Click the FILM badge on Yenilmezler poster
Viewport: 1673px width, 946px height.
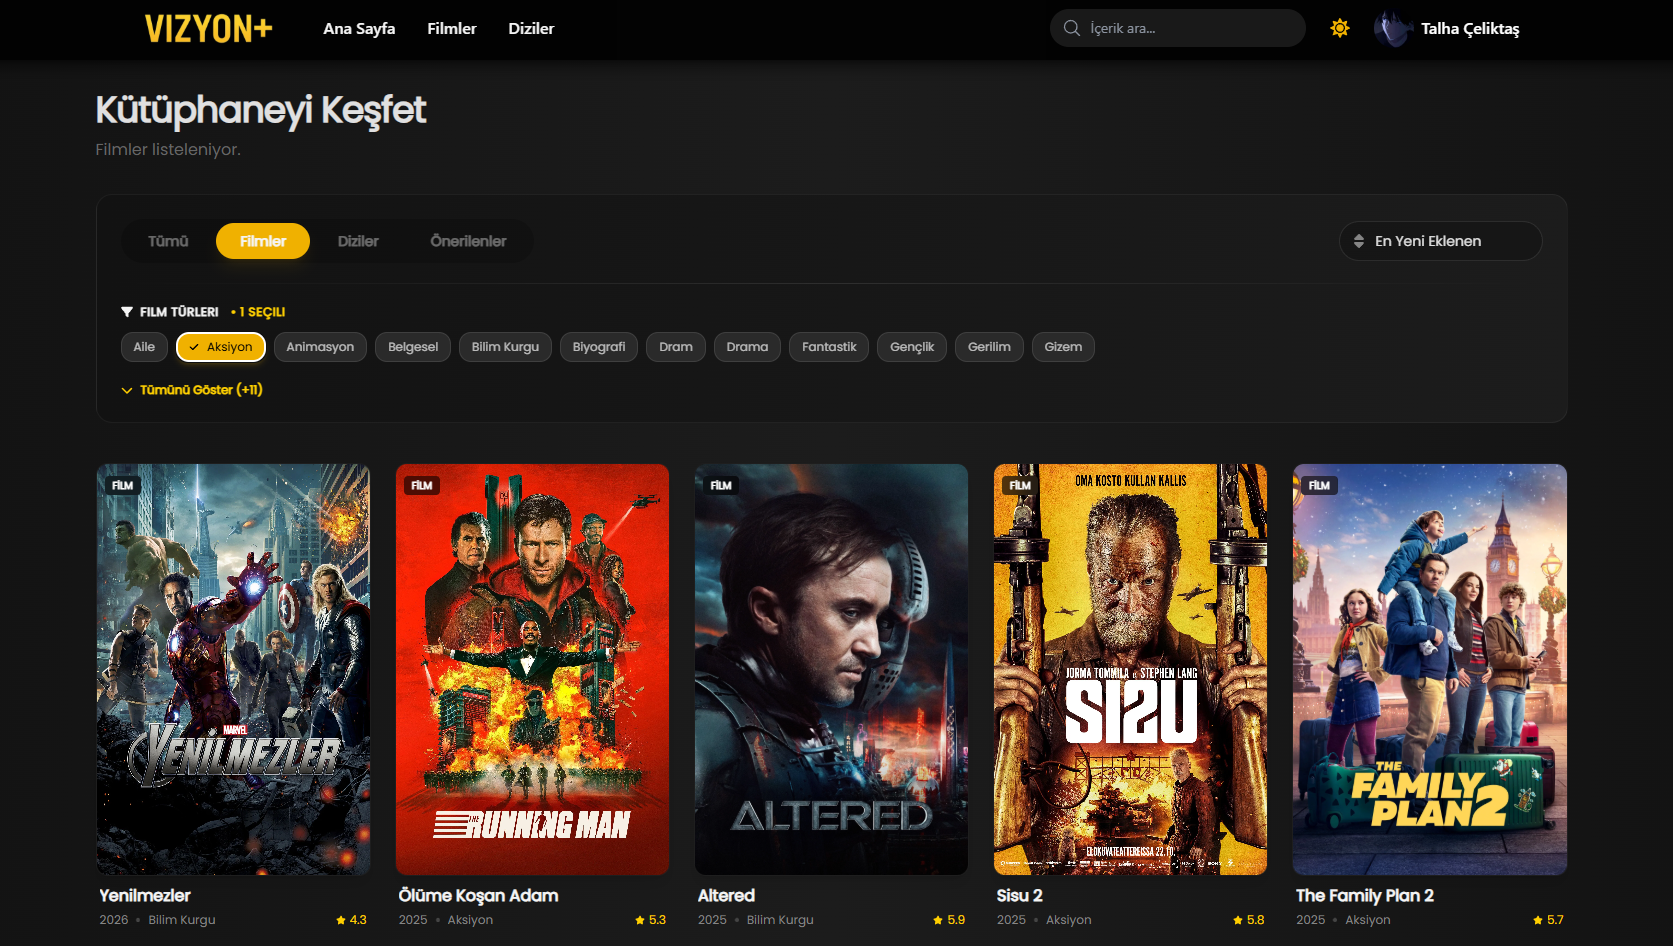(123, 485)
